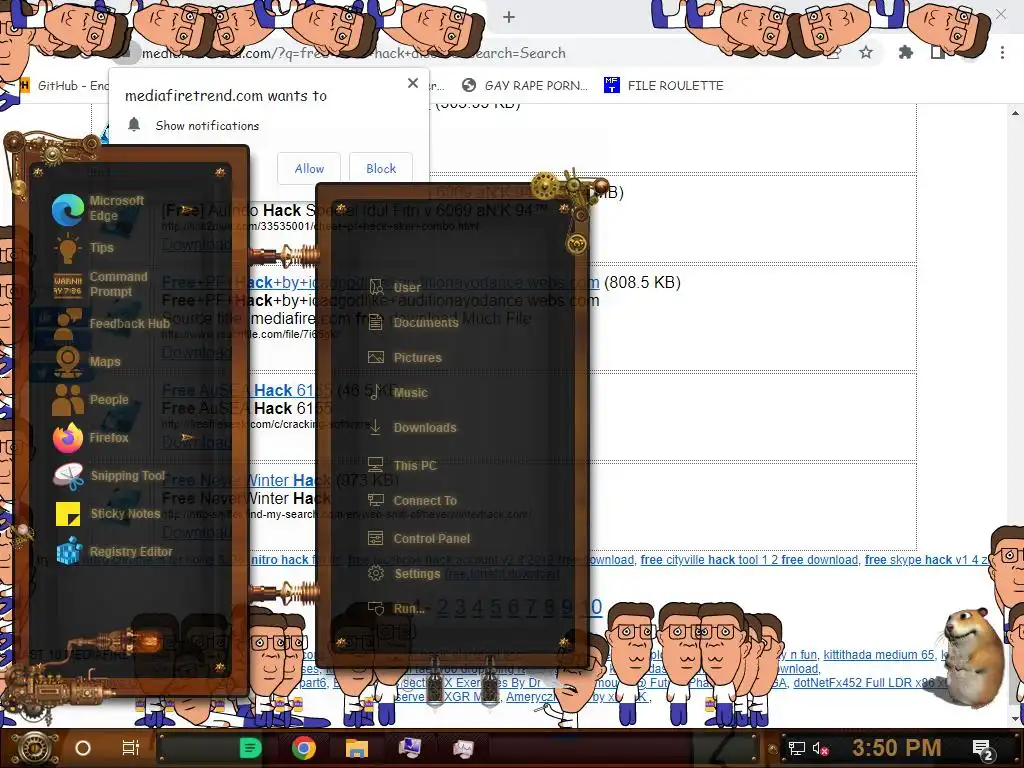The height and width of the screenshot is (768, 1024).
Task: Open Music in the right start panel
Action: (398, 392)
